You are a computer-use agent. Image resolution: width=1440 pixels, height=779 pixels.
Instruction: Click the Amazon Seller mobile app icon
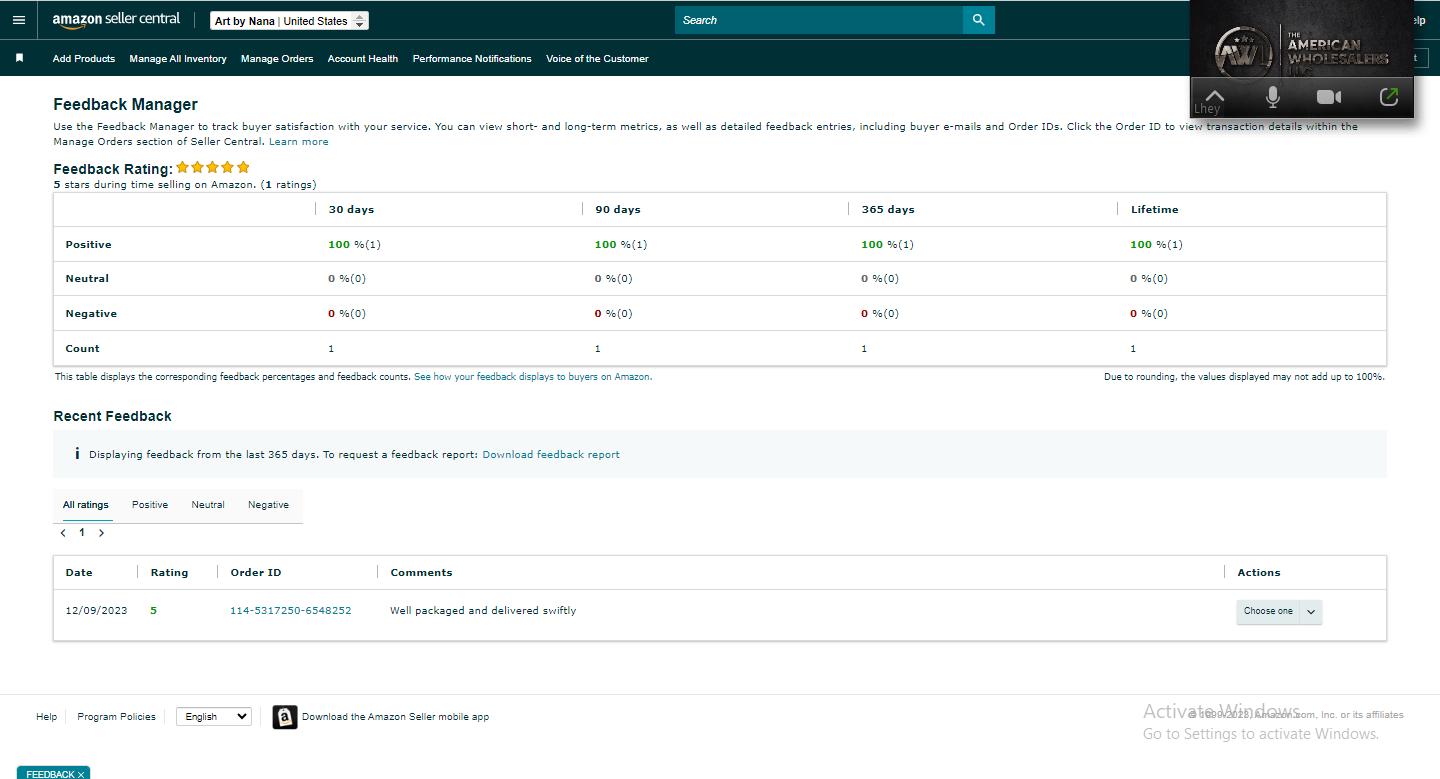click(285, 717)
